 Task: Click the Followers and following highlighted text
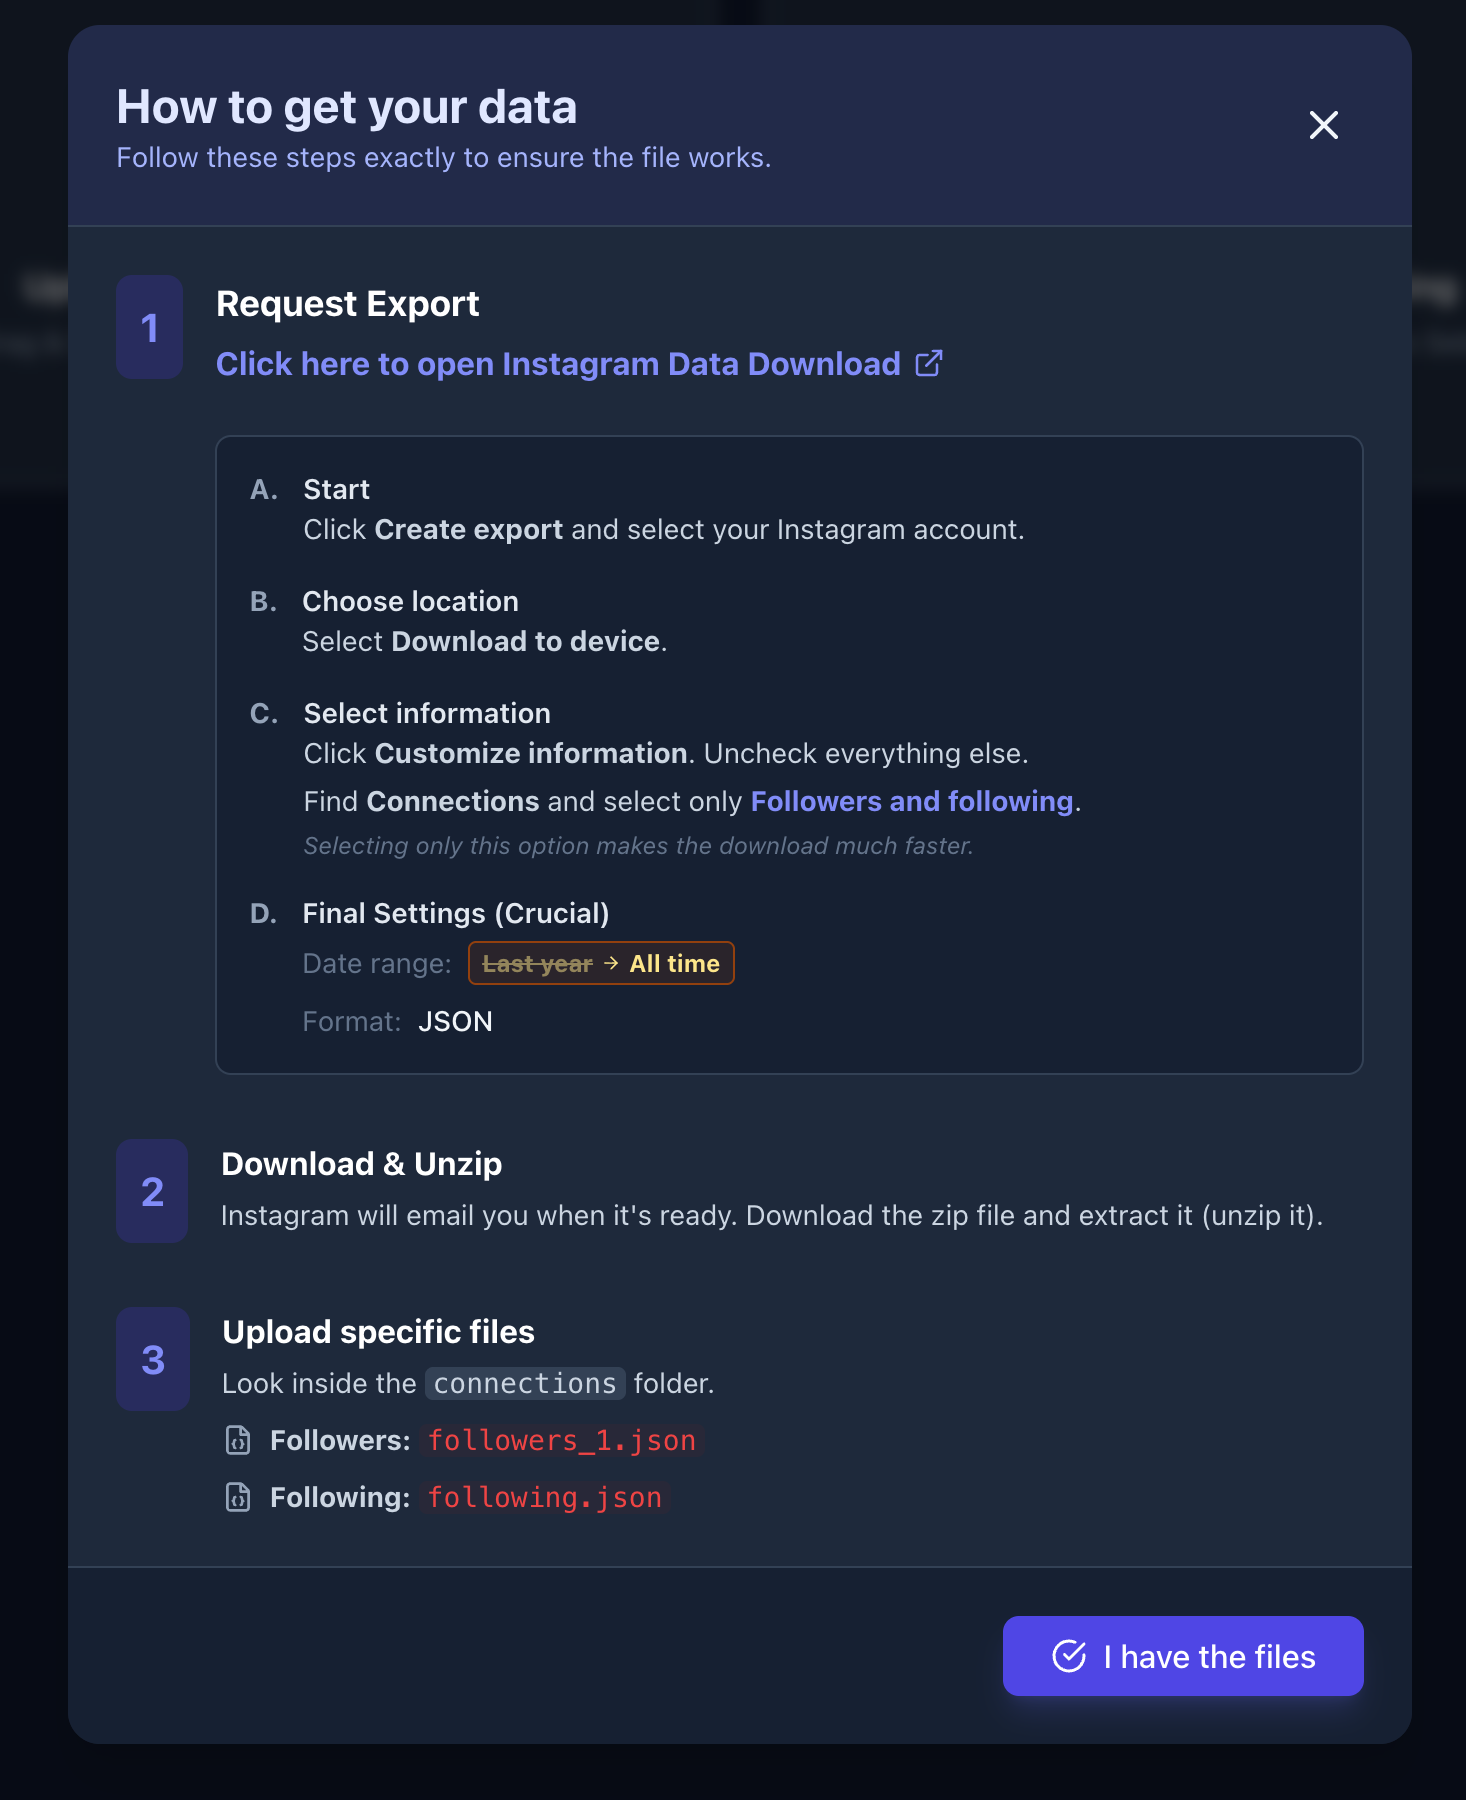tap(911, 801)
